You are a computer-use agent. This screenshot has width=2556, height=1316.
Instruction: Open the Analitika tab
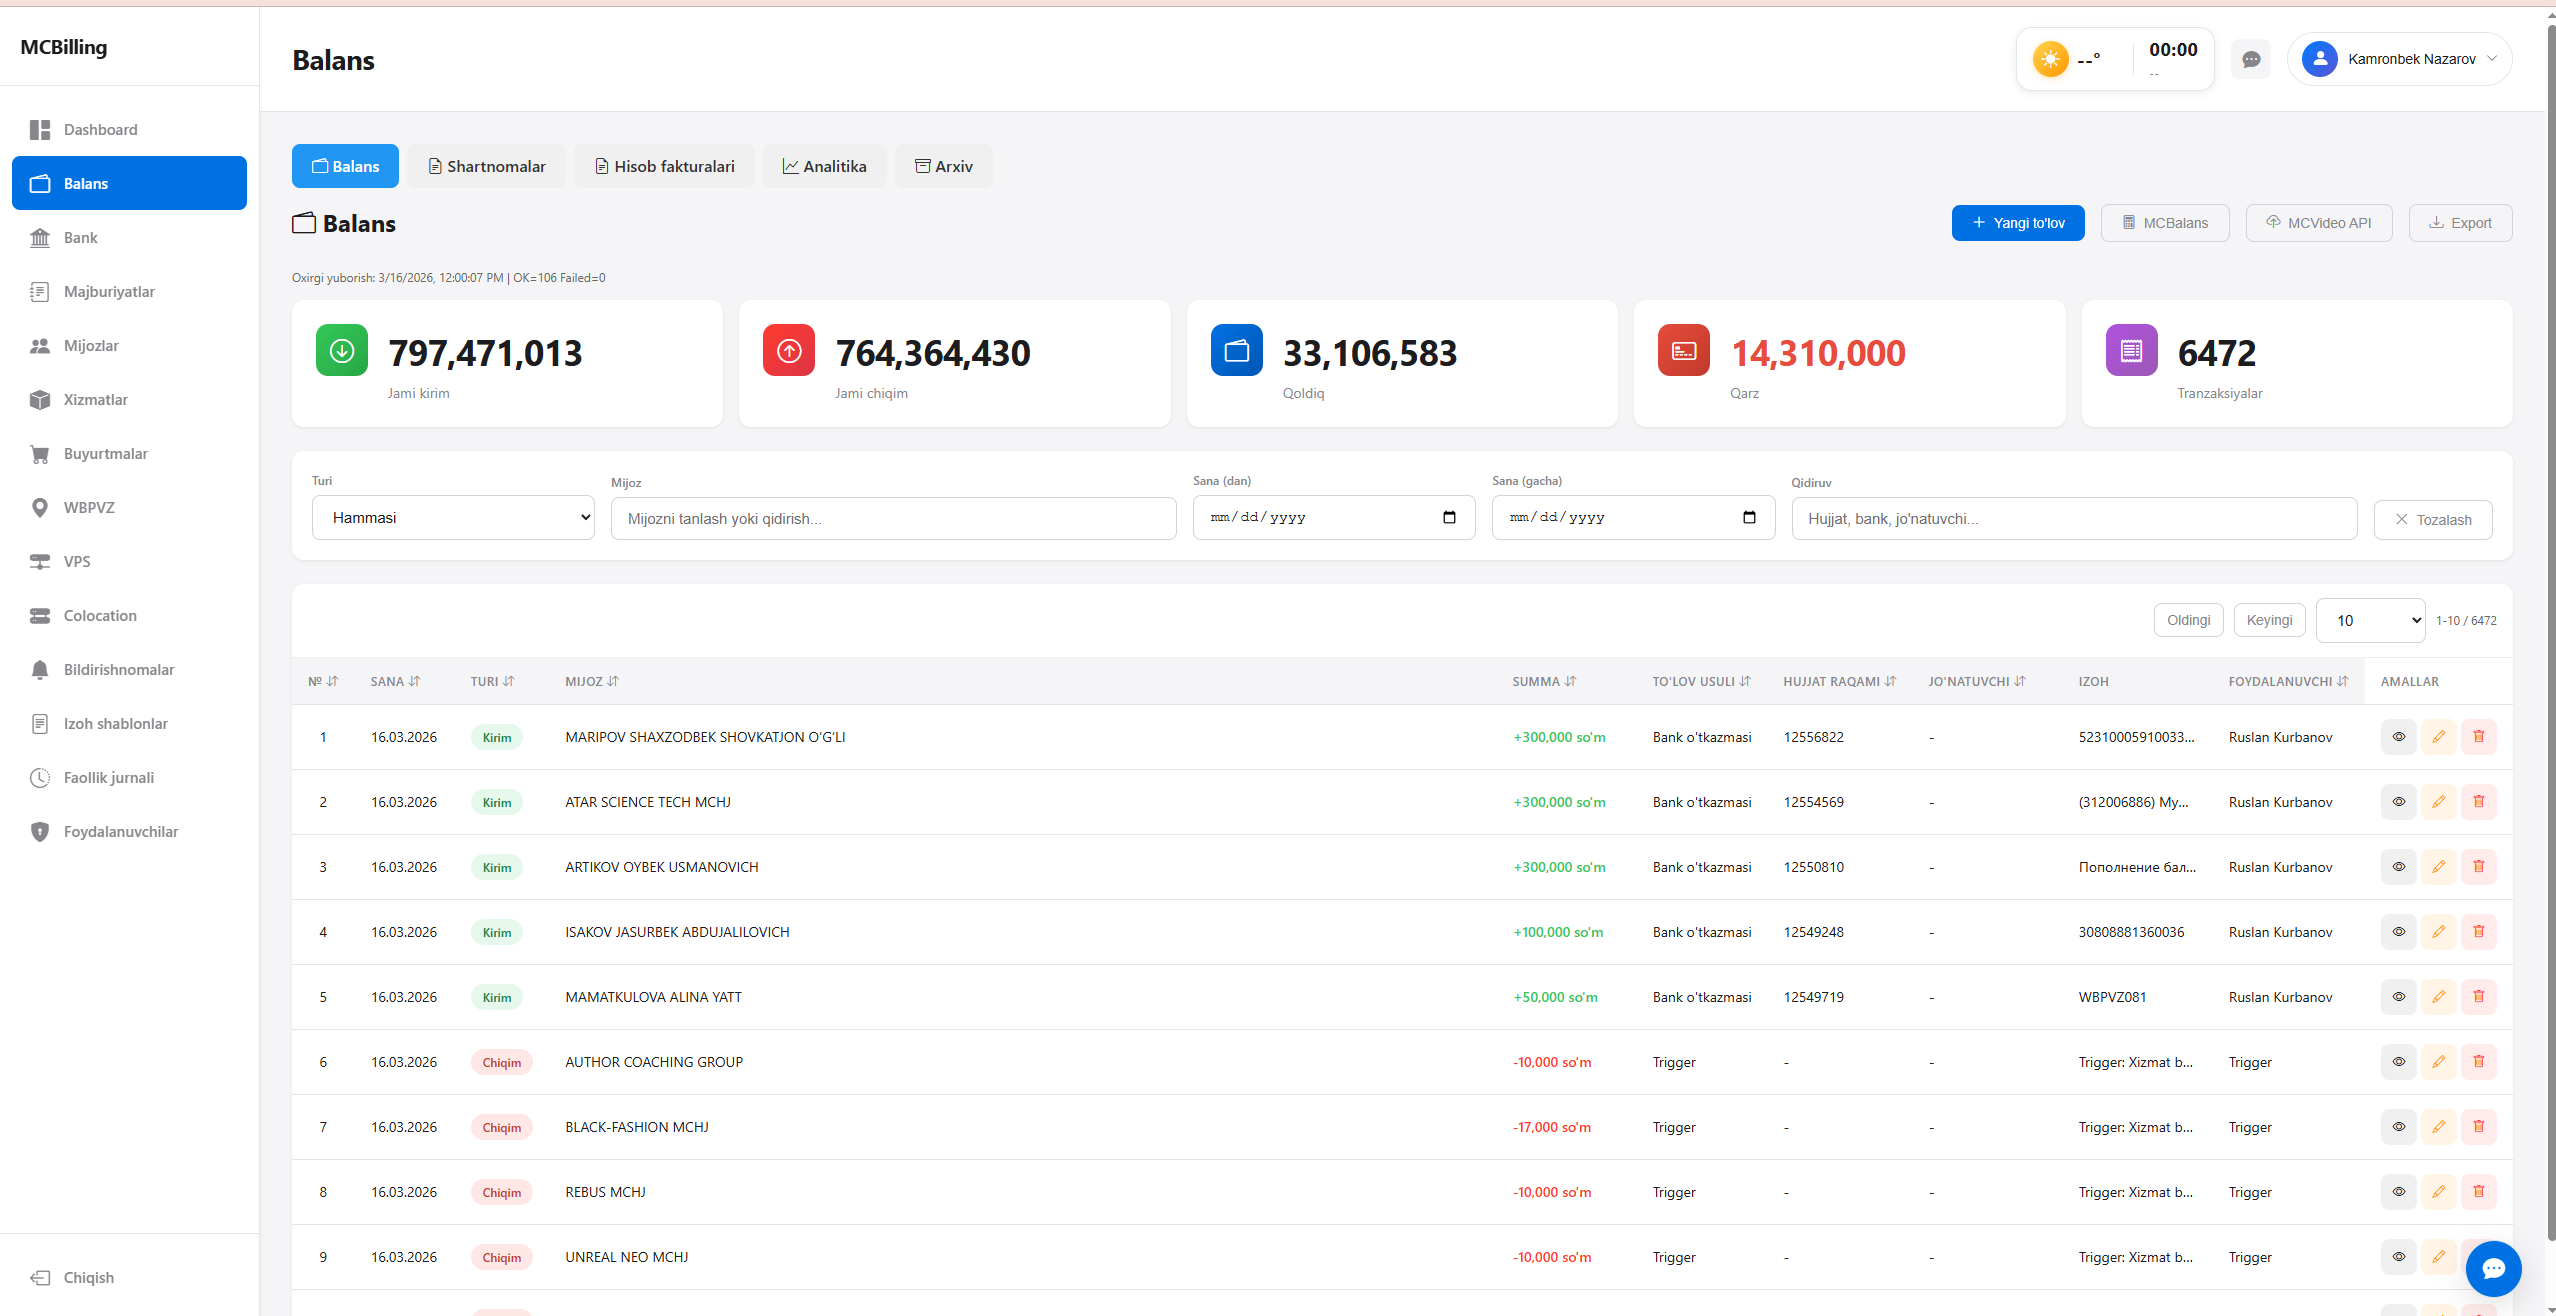(824, 167)
